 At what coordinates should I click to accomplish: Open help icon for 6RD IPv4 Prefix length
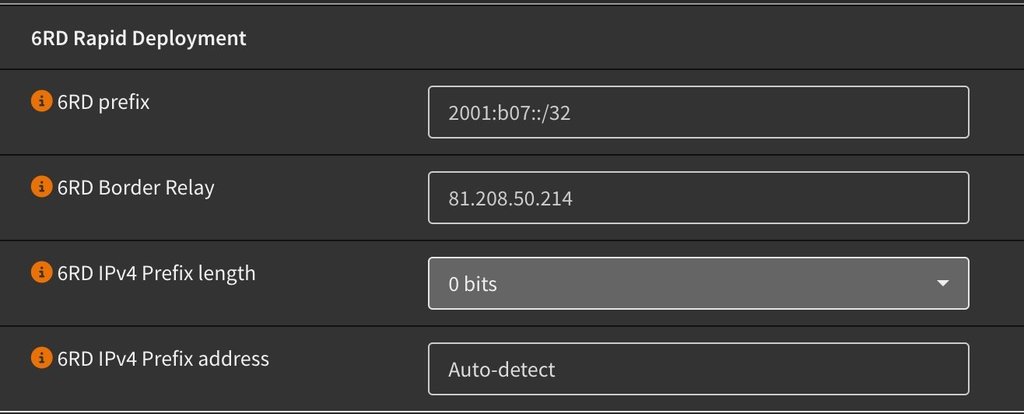pos(41,272)
